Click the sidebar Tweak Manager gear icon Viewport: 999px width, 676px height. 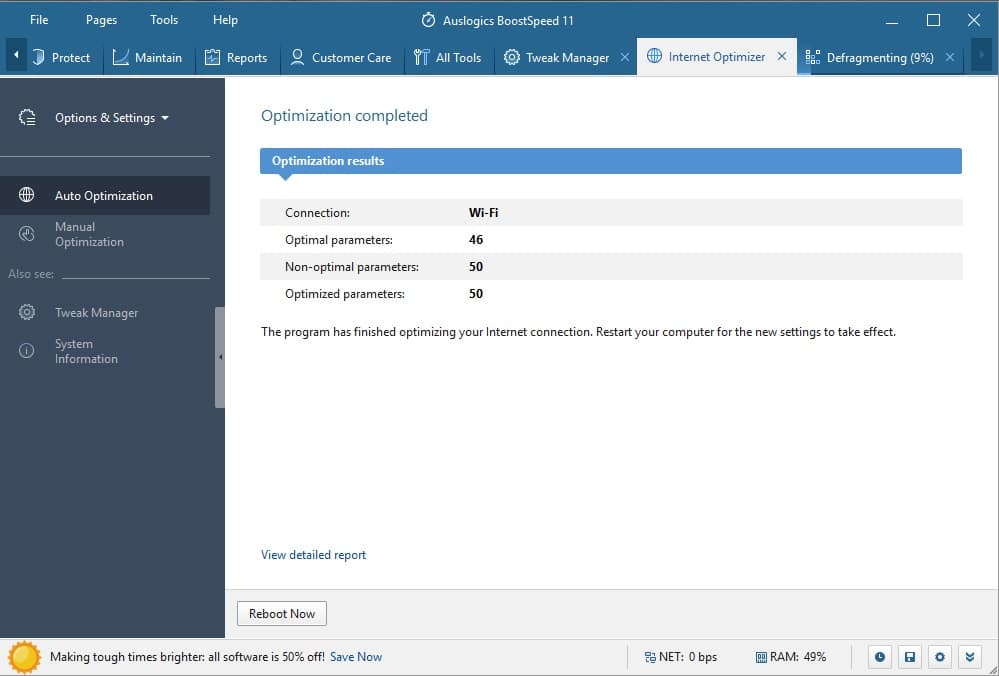click(x=27, y=312)
